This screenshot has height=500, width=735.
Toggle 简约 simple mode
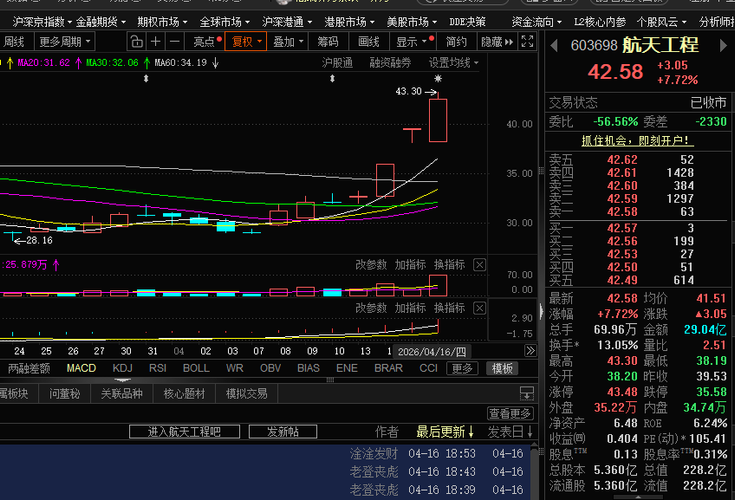tap(456, 42)
